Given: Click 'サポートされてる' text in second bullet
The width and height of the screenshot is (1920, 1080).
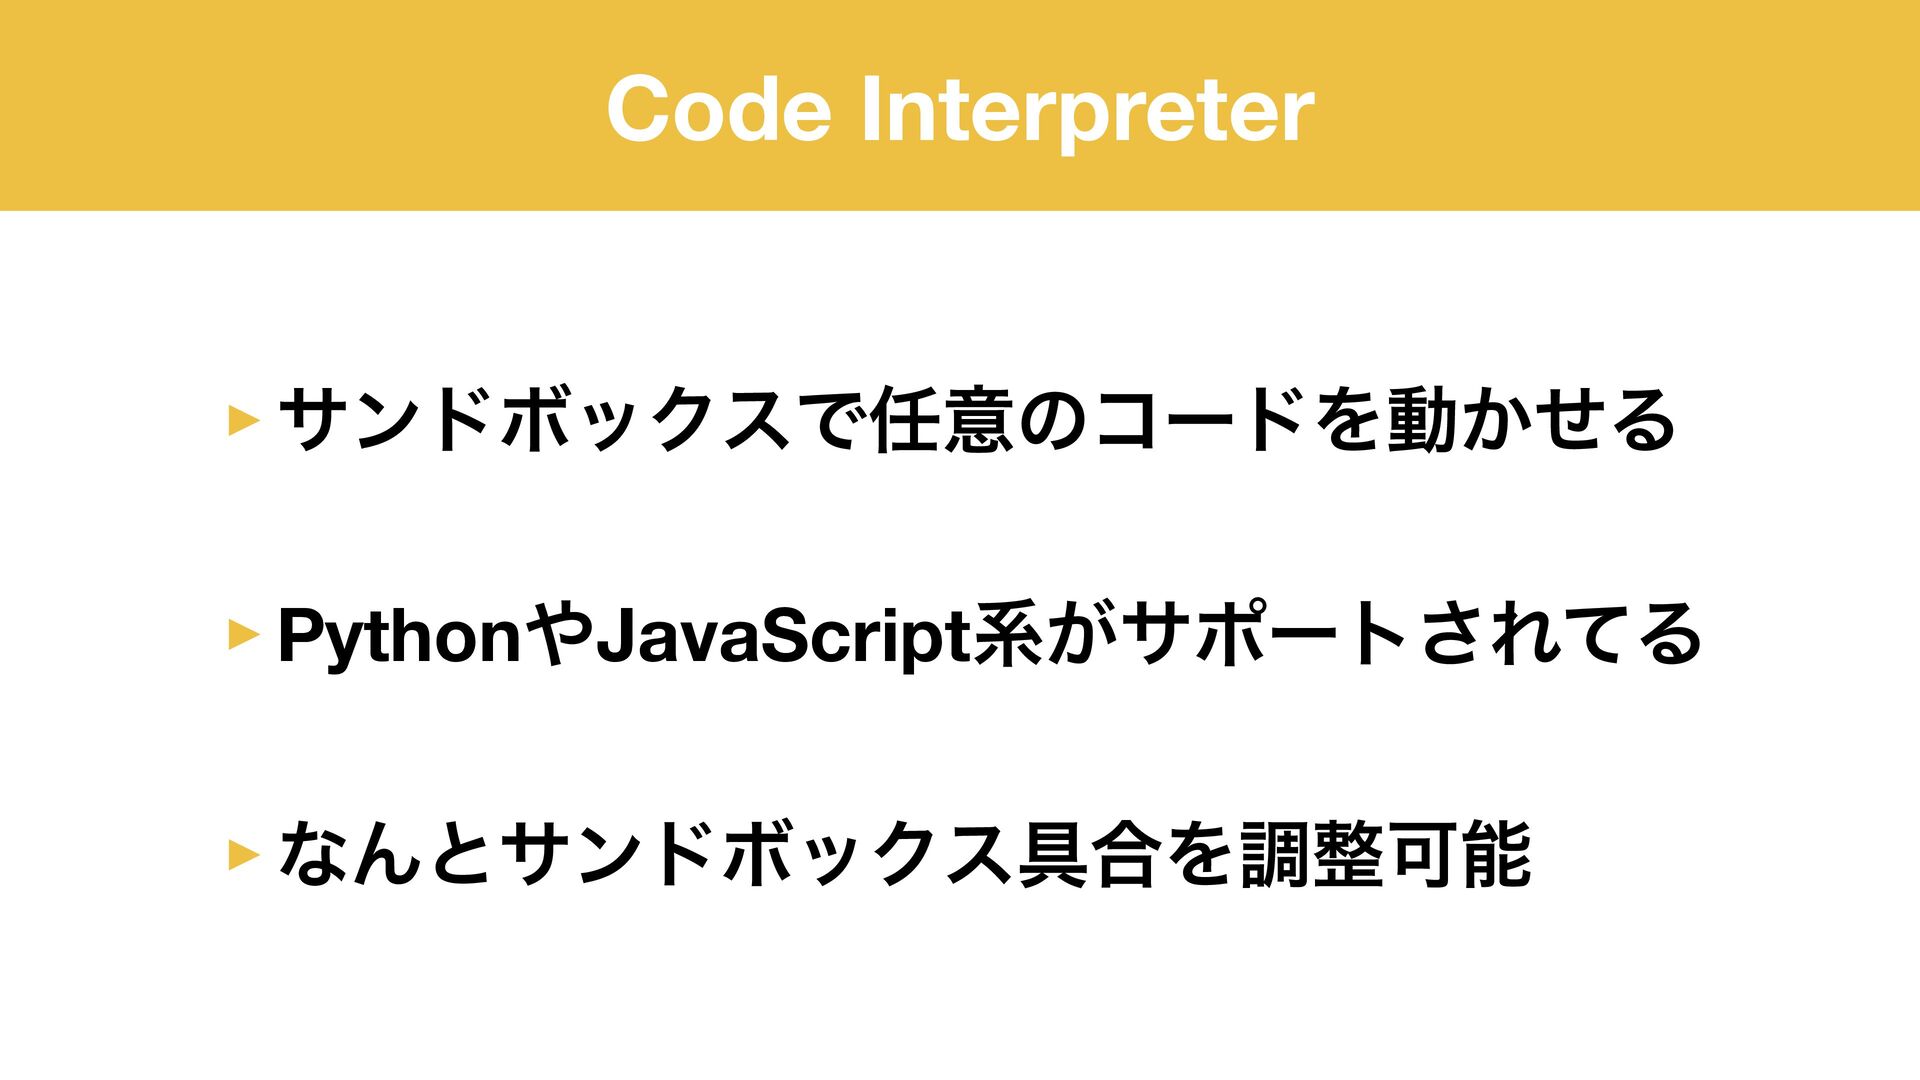Looking at the screenshot, I should pos(1412,635).
